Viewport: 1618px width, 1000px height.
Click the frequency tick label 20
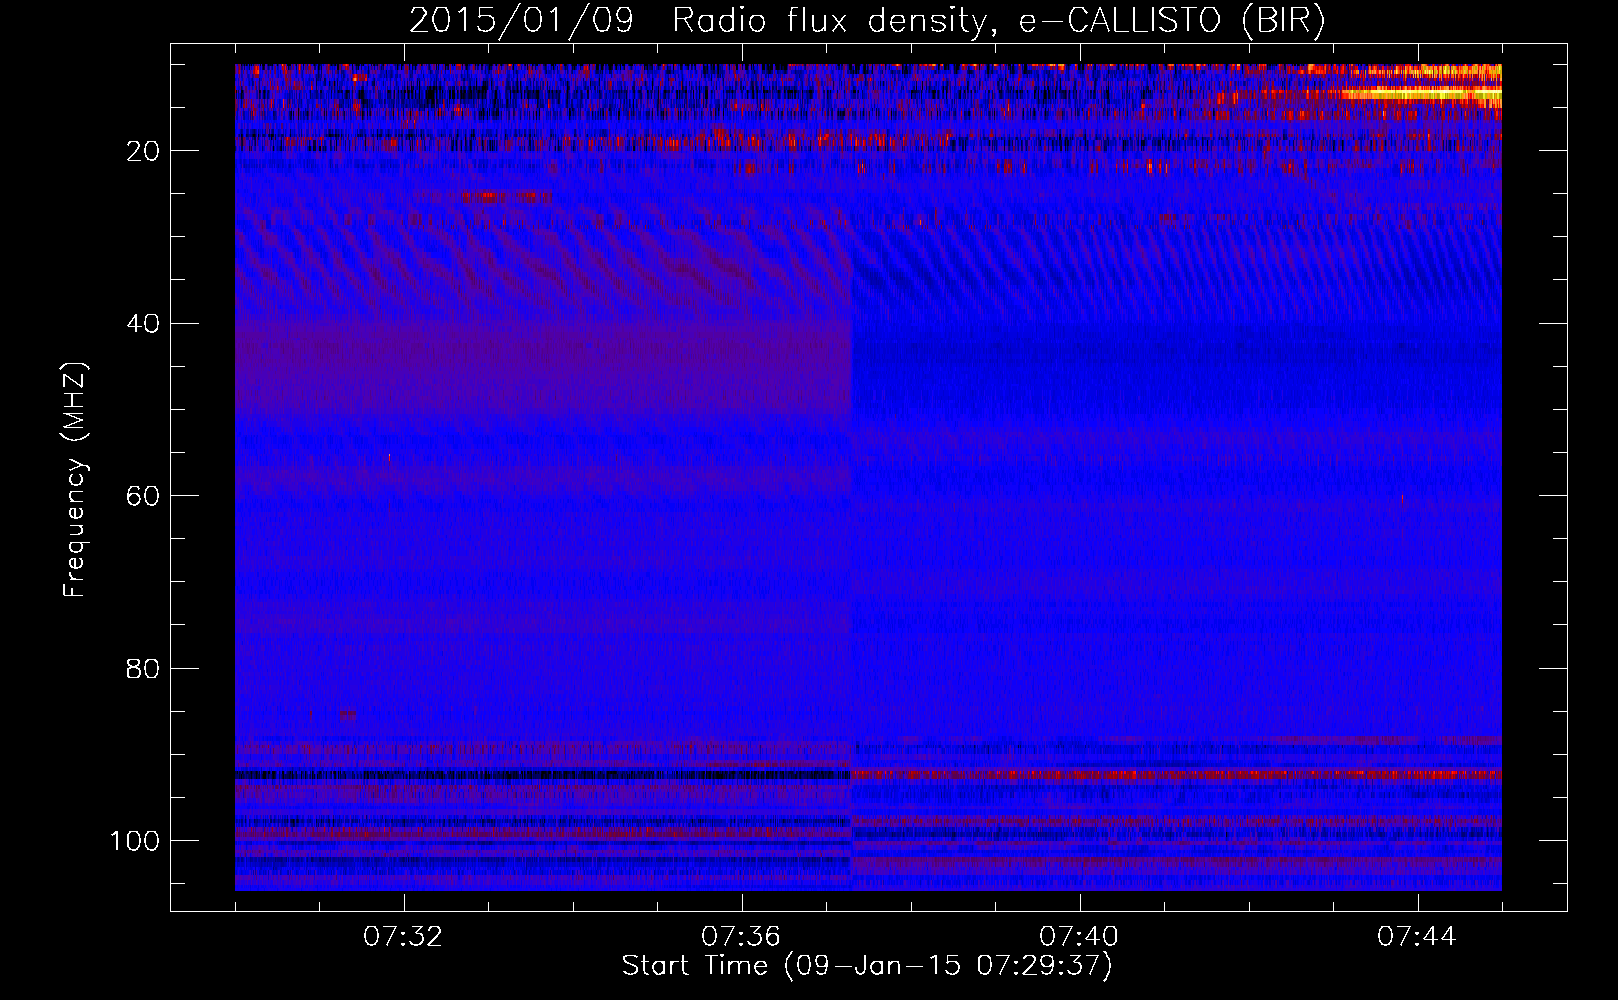click(x=143, y=151)
